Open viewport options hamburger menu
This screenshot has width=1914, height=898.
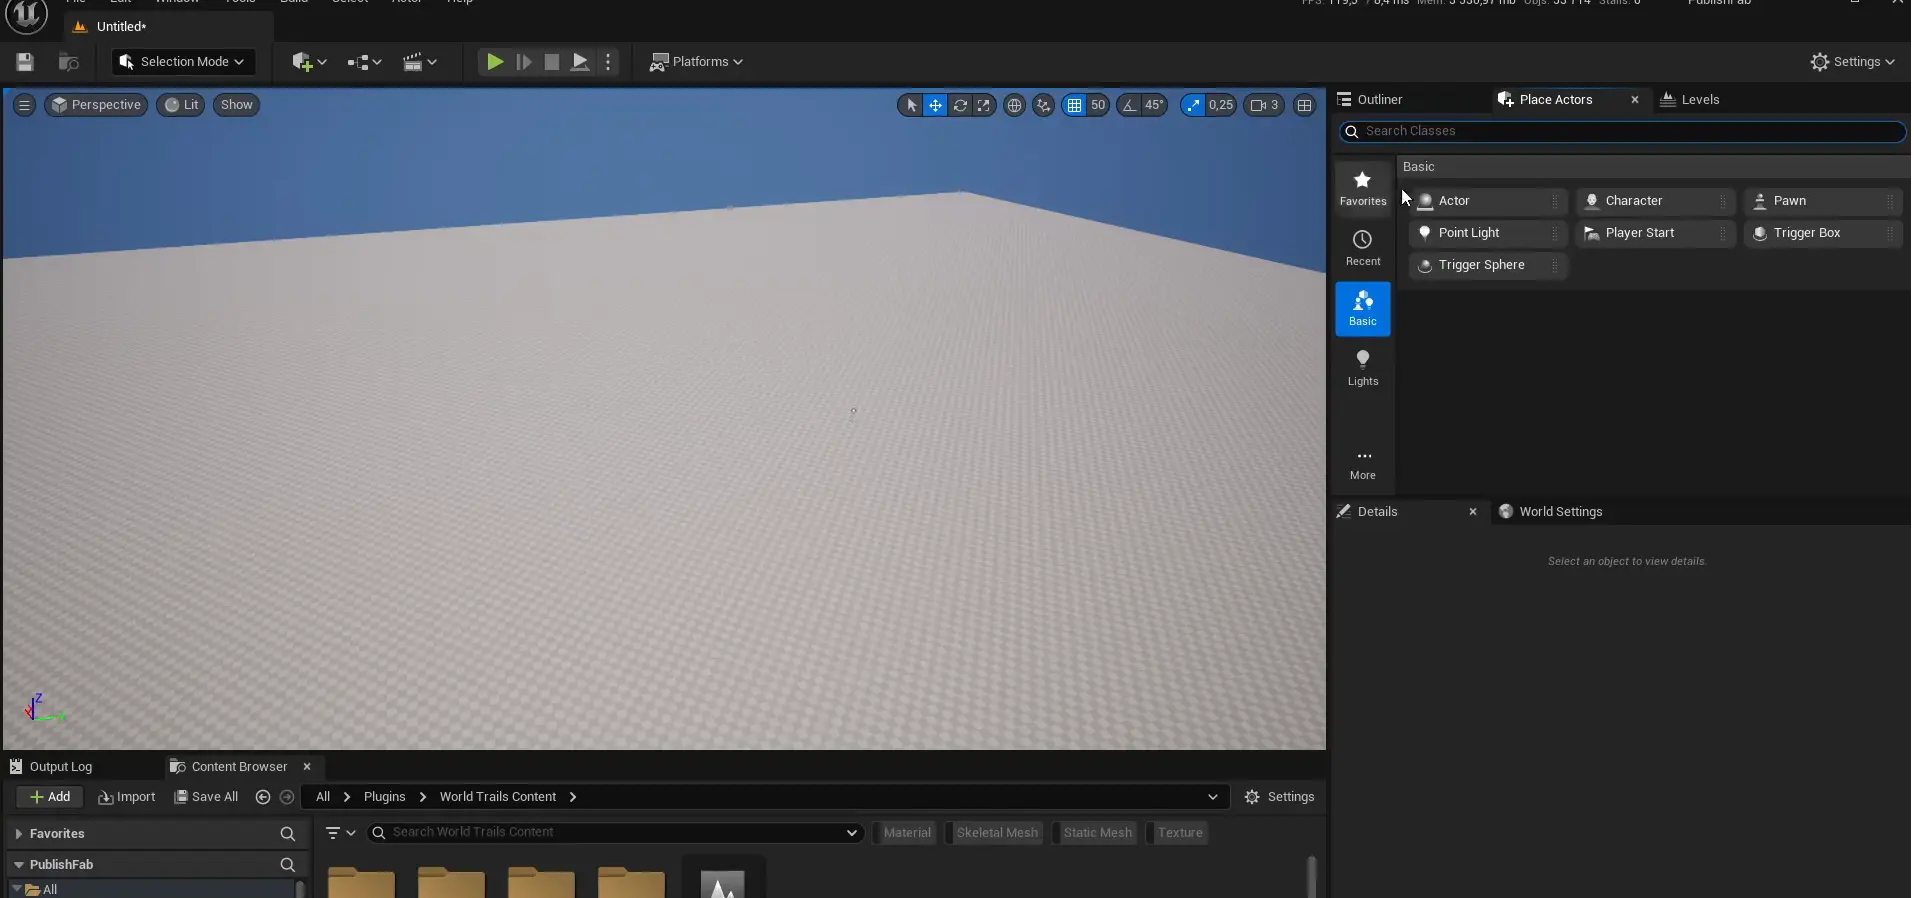pos(25,105)
